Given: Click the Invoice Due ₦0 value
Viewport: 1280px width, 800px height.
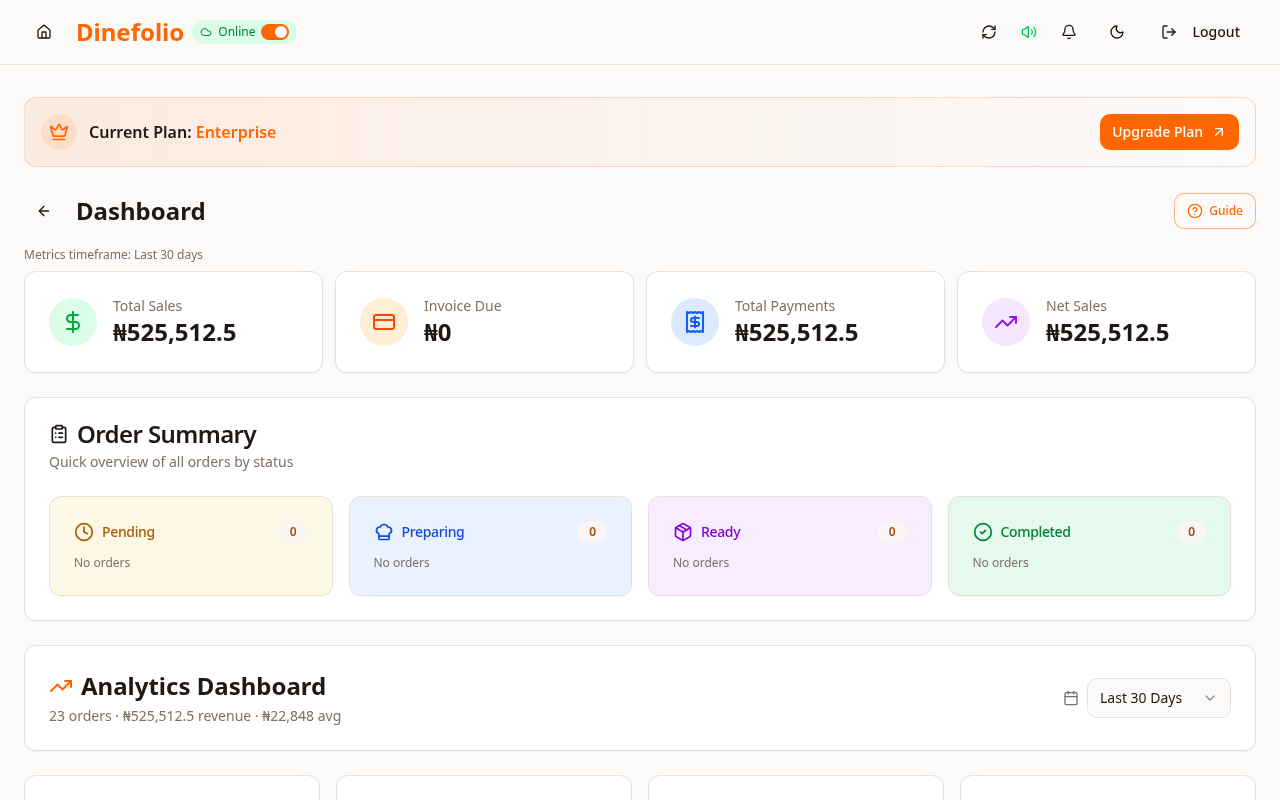Looking at the screenshot, I should (x=438, y=333).
